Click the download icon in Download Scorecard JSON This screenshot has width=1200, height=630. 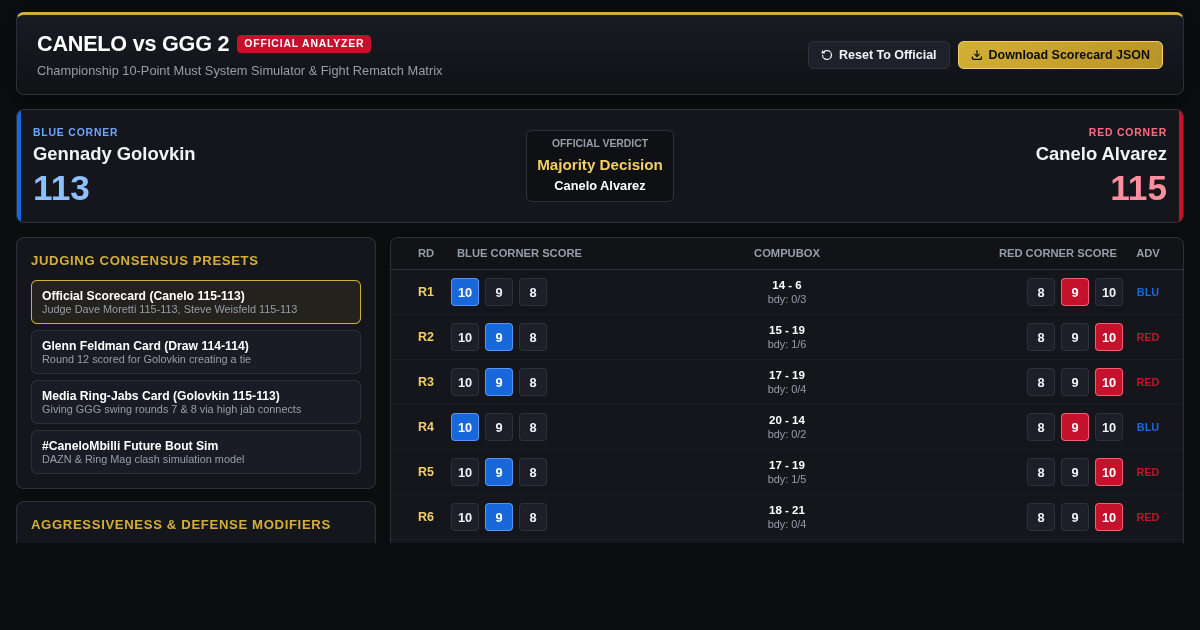pos(977,55)
